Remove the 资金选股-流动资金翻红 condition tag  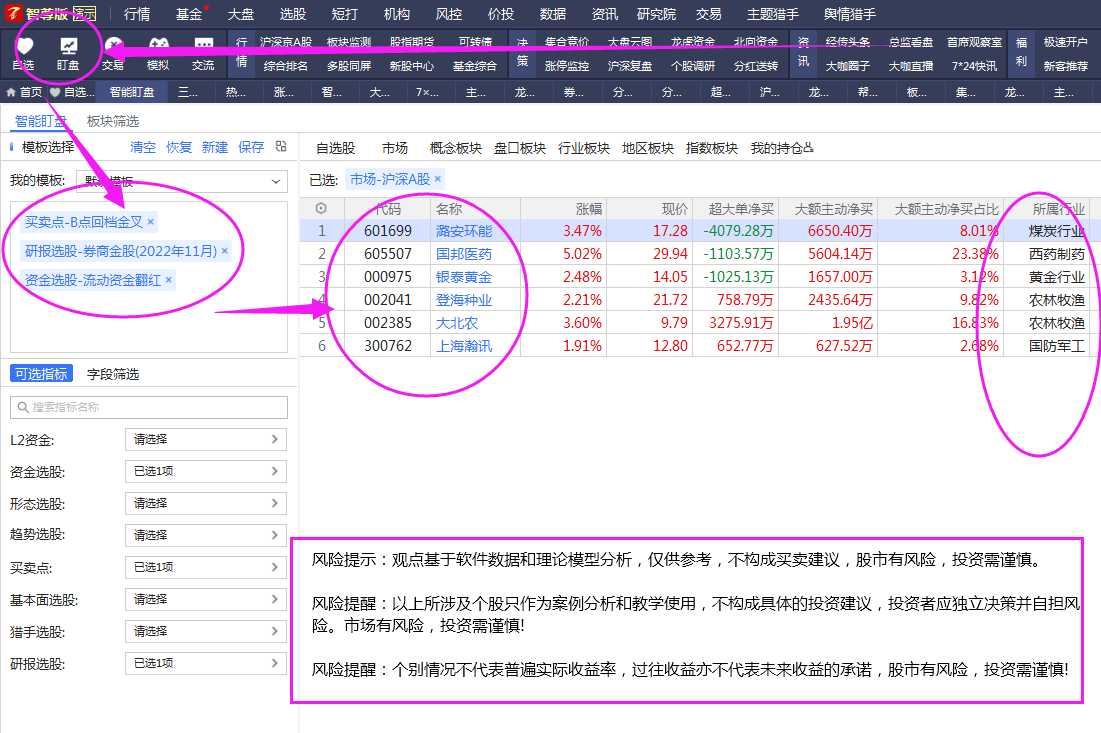[169, 280]
